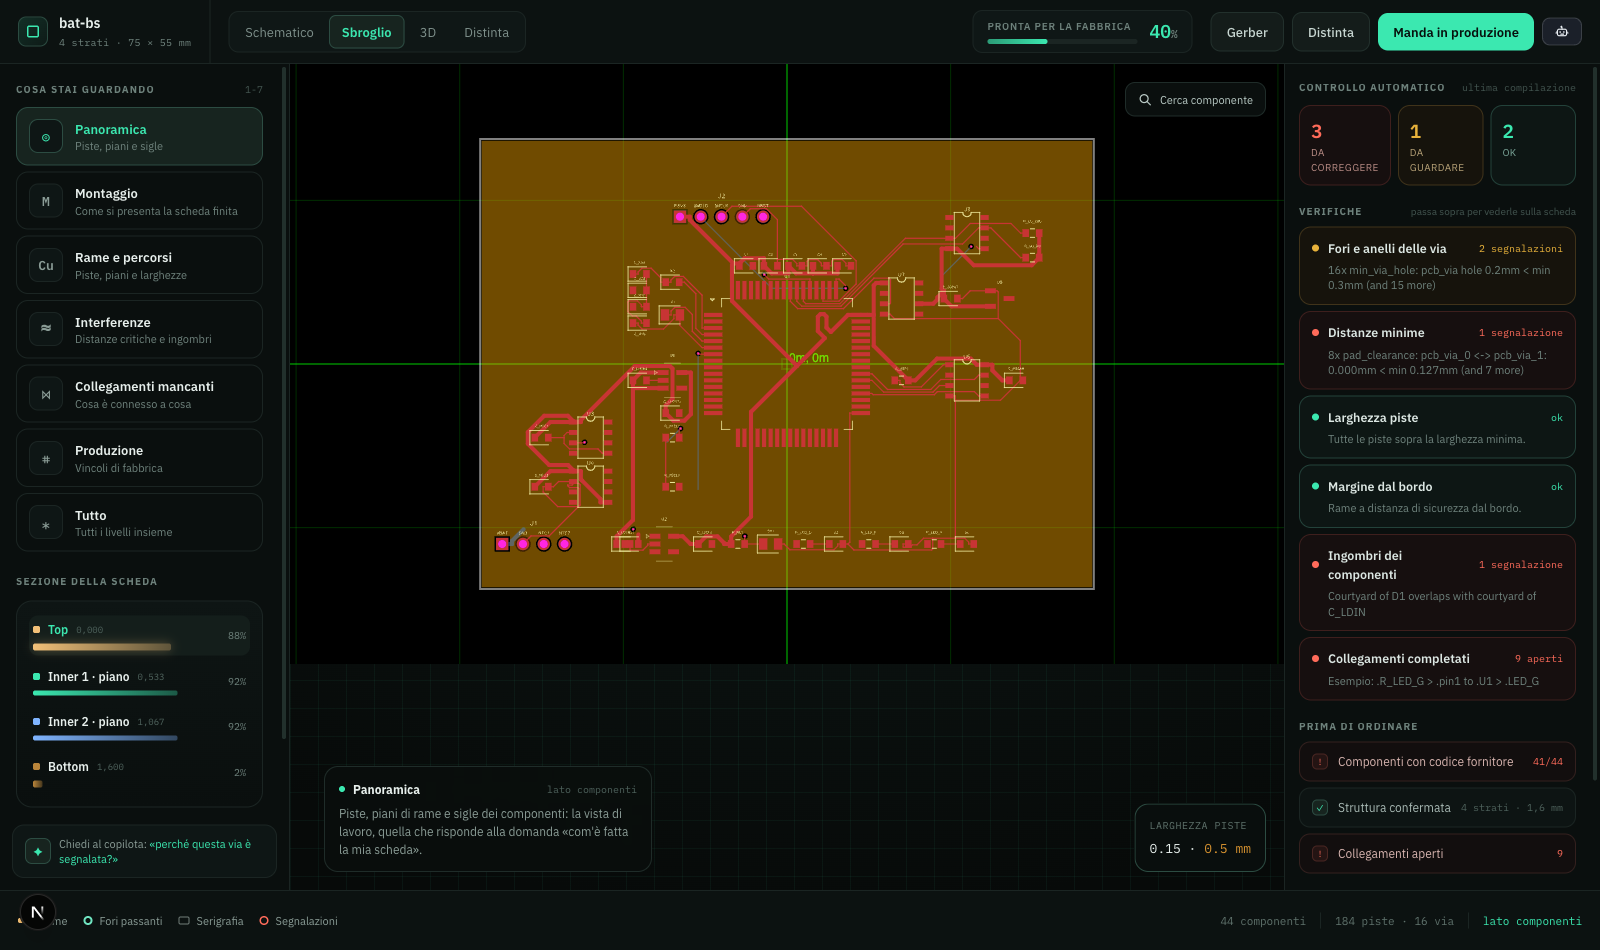The width and height of the screenshot is (1600, 950).
Task: Open Collegamenti mancanti view icon
Action: [46, 394]
